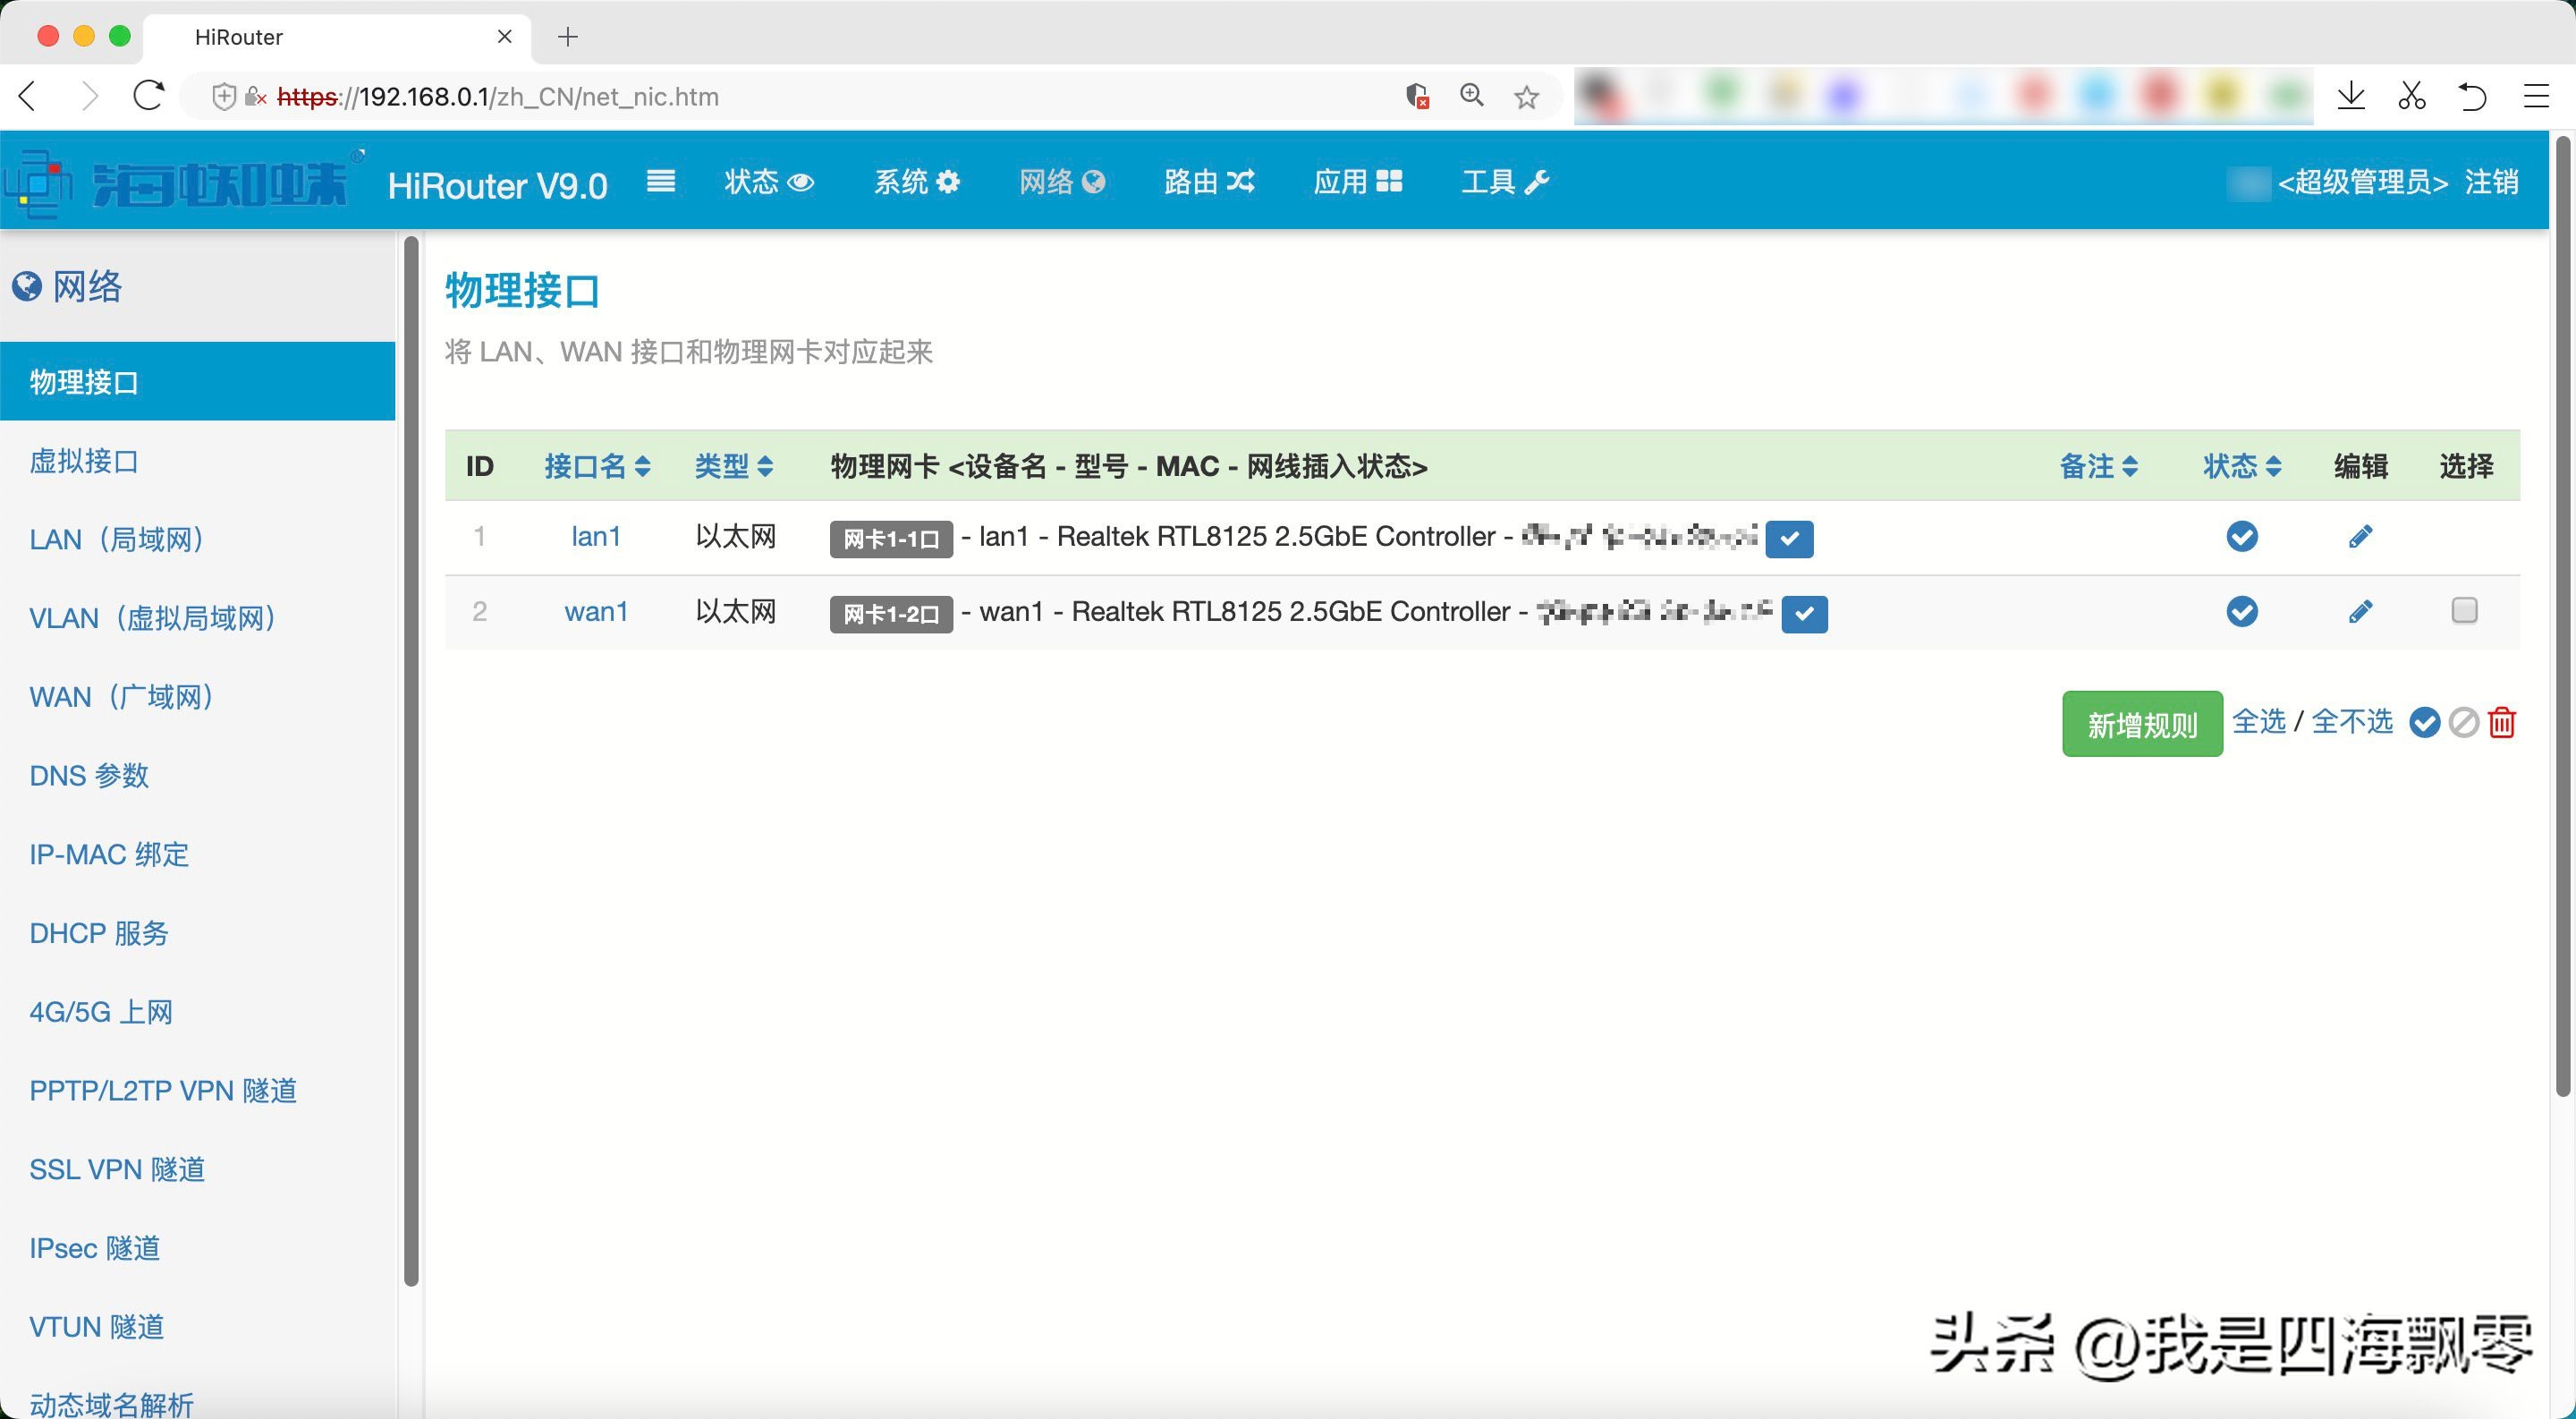
Task: Sort table by 备注 column
Action: coord(2100,466)
